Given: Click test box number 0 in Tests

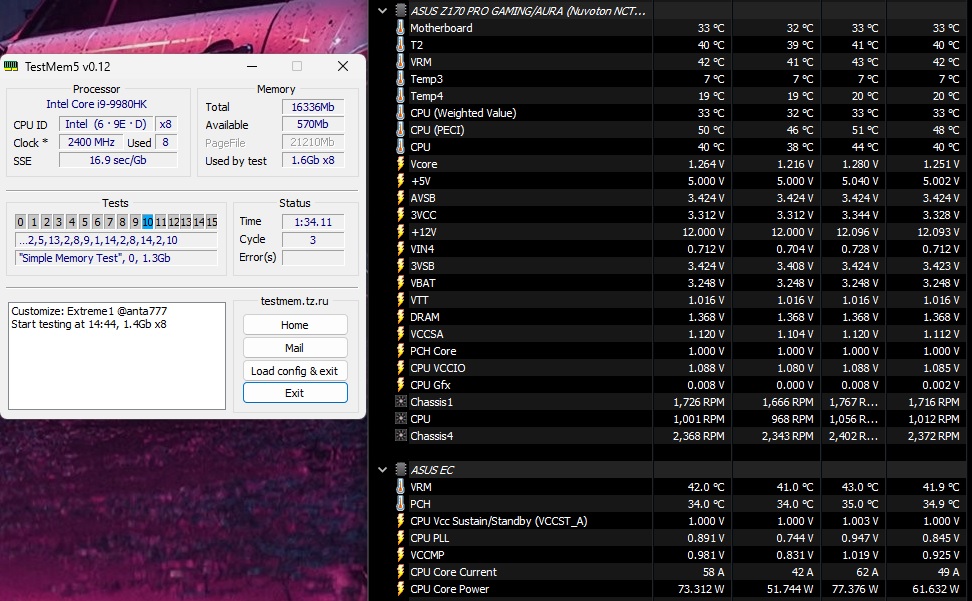Looking at the screenshot, I should pyautogui.click(x=20, y=222).
